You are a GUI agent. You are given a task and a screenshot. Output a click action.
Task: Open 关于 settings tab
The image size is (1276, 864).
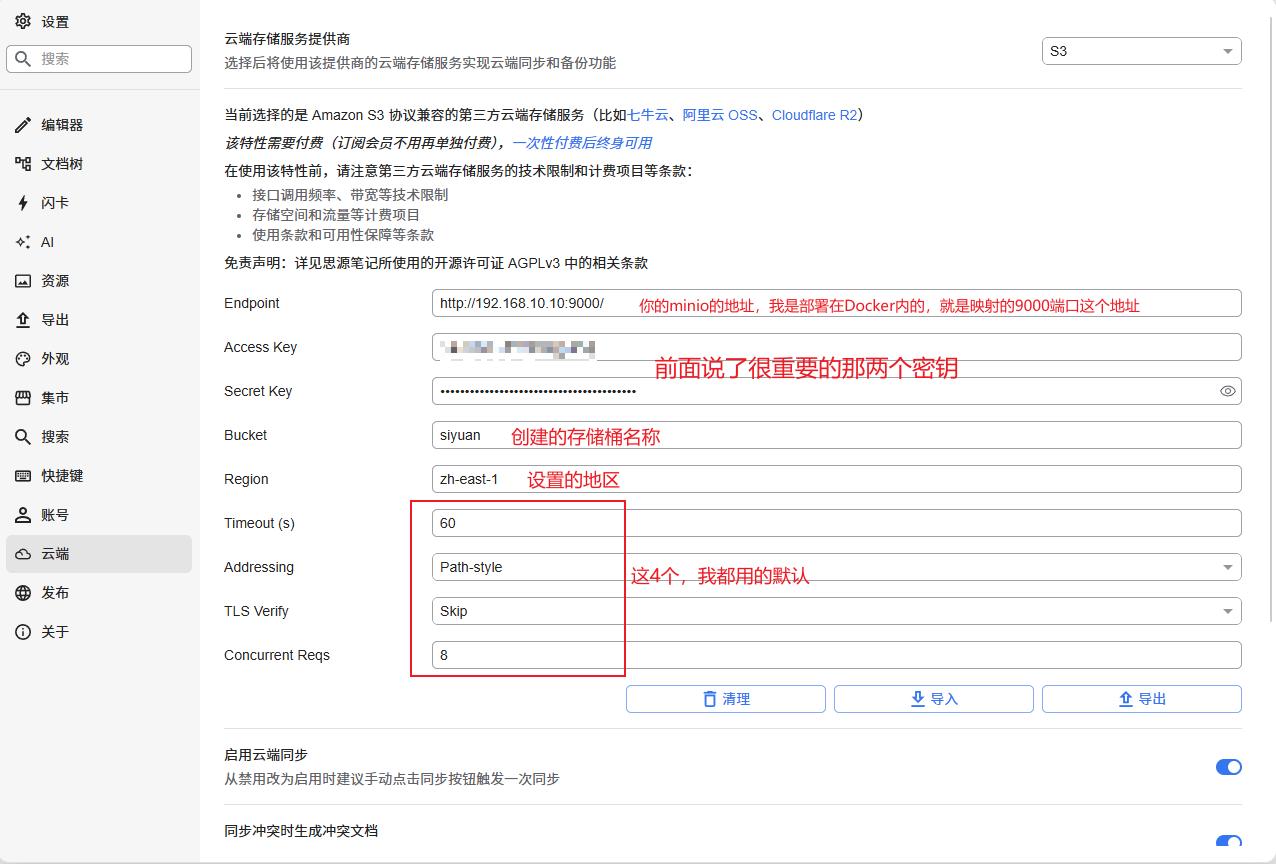click(99, 632)
